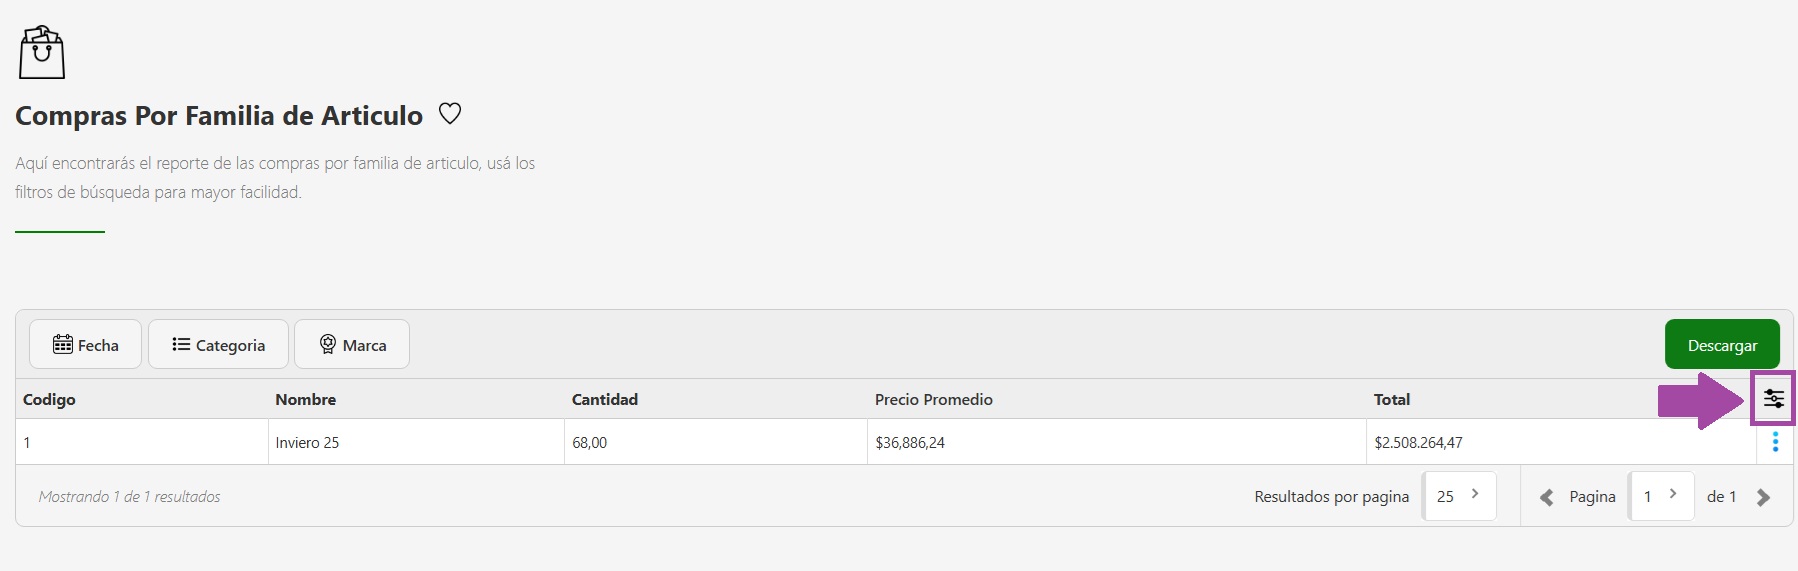Select the Invierno 25 row name cell
1798x571 pixels.
(307, 442)
